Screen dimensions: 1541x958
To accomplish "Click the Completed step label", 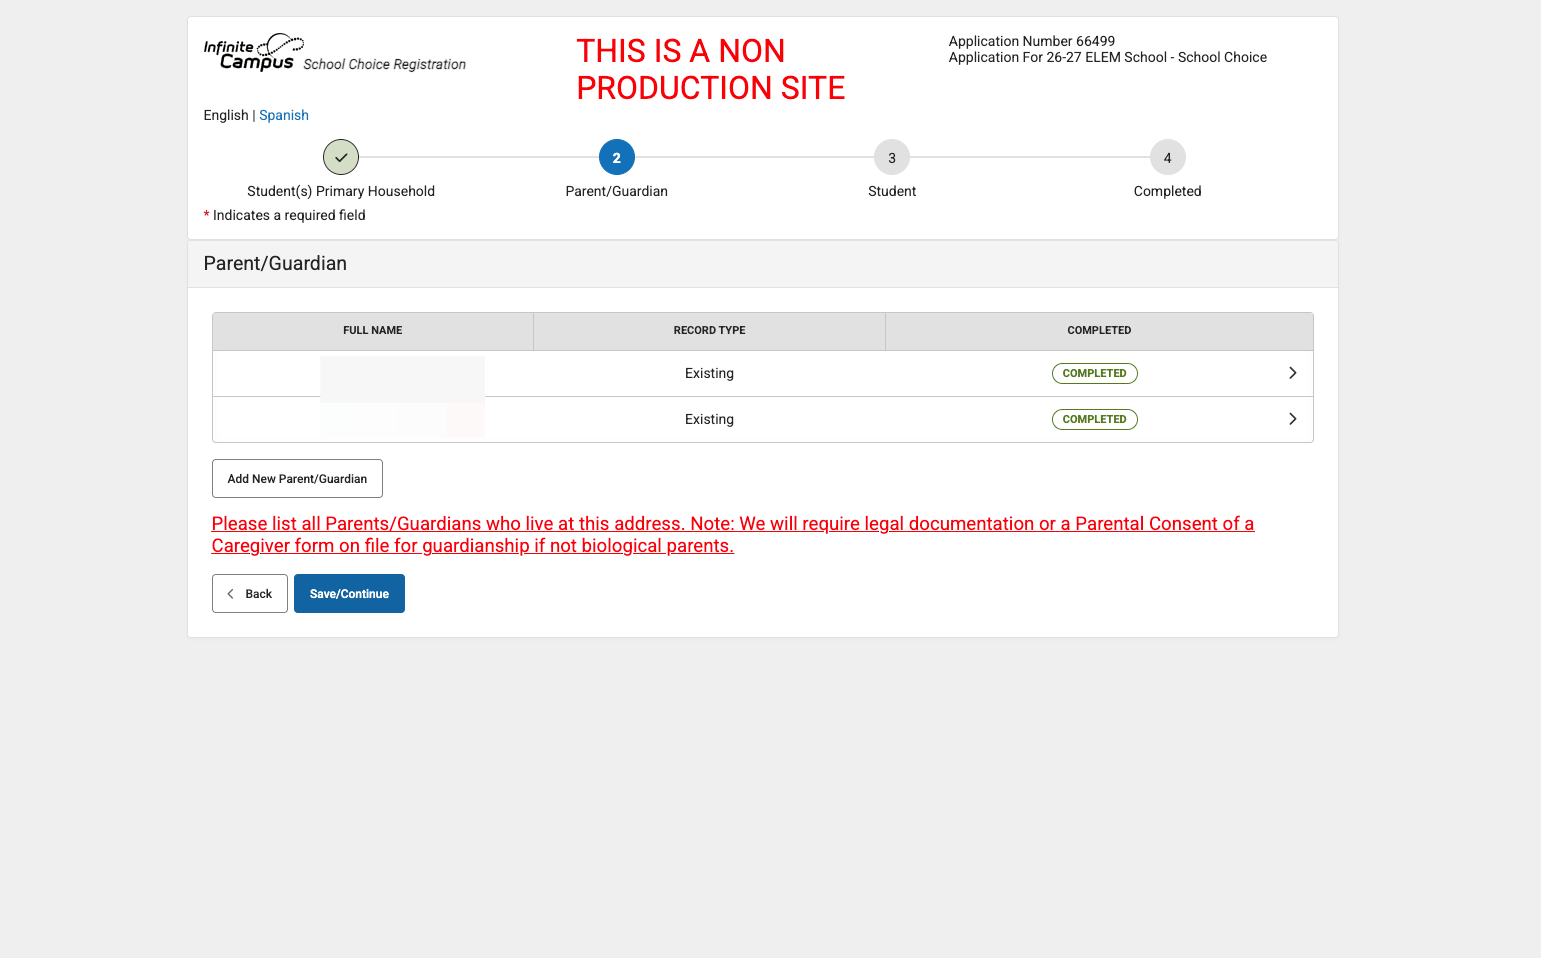I will click(x=1167, y=191).
